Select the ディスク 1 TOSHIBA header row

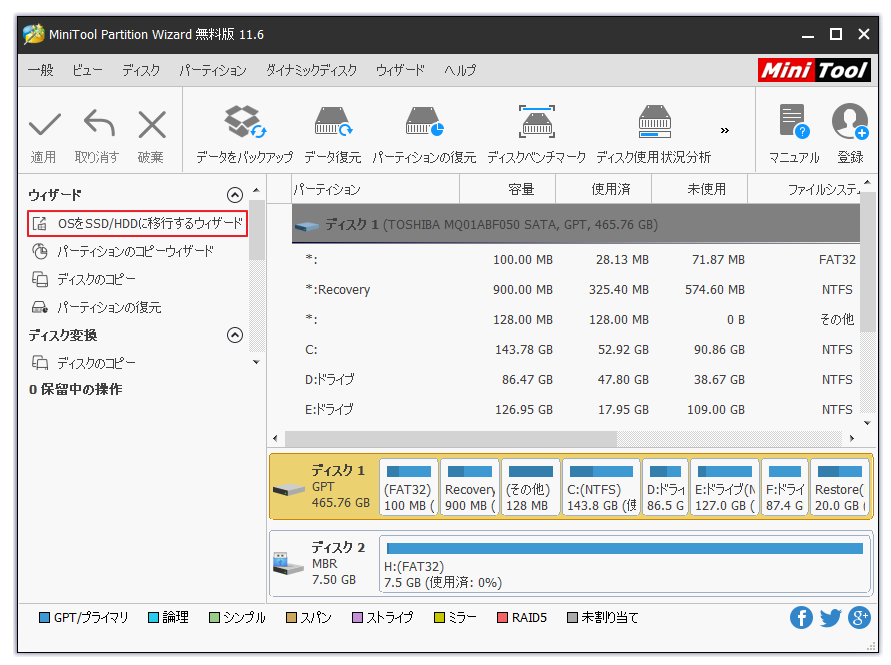pos(576,225)
